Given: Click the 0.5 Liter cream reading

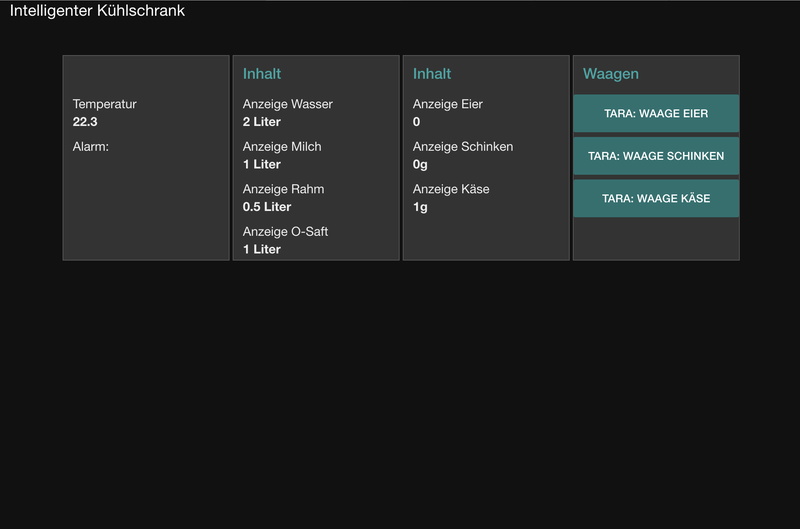Looking at the screenshot, I should point(267,207).
